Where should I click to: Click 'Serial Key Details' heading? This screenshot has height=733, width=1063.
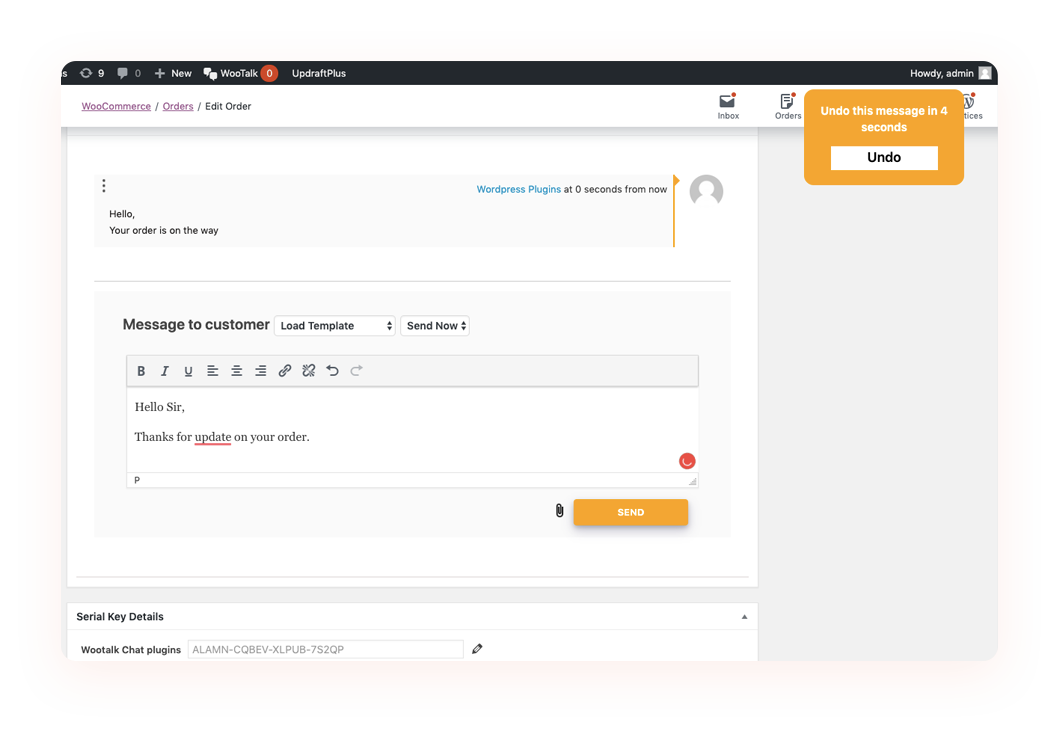click(120, 616)
